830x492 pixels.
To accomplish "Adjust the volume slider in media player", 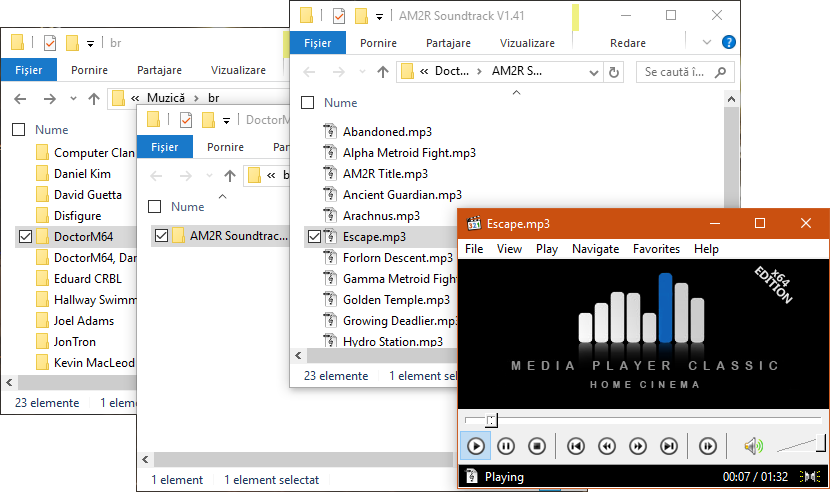I will [x=800, y=444].
